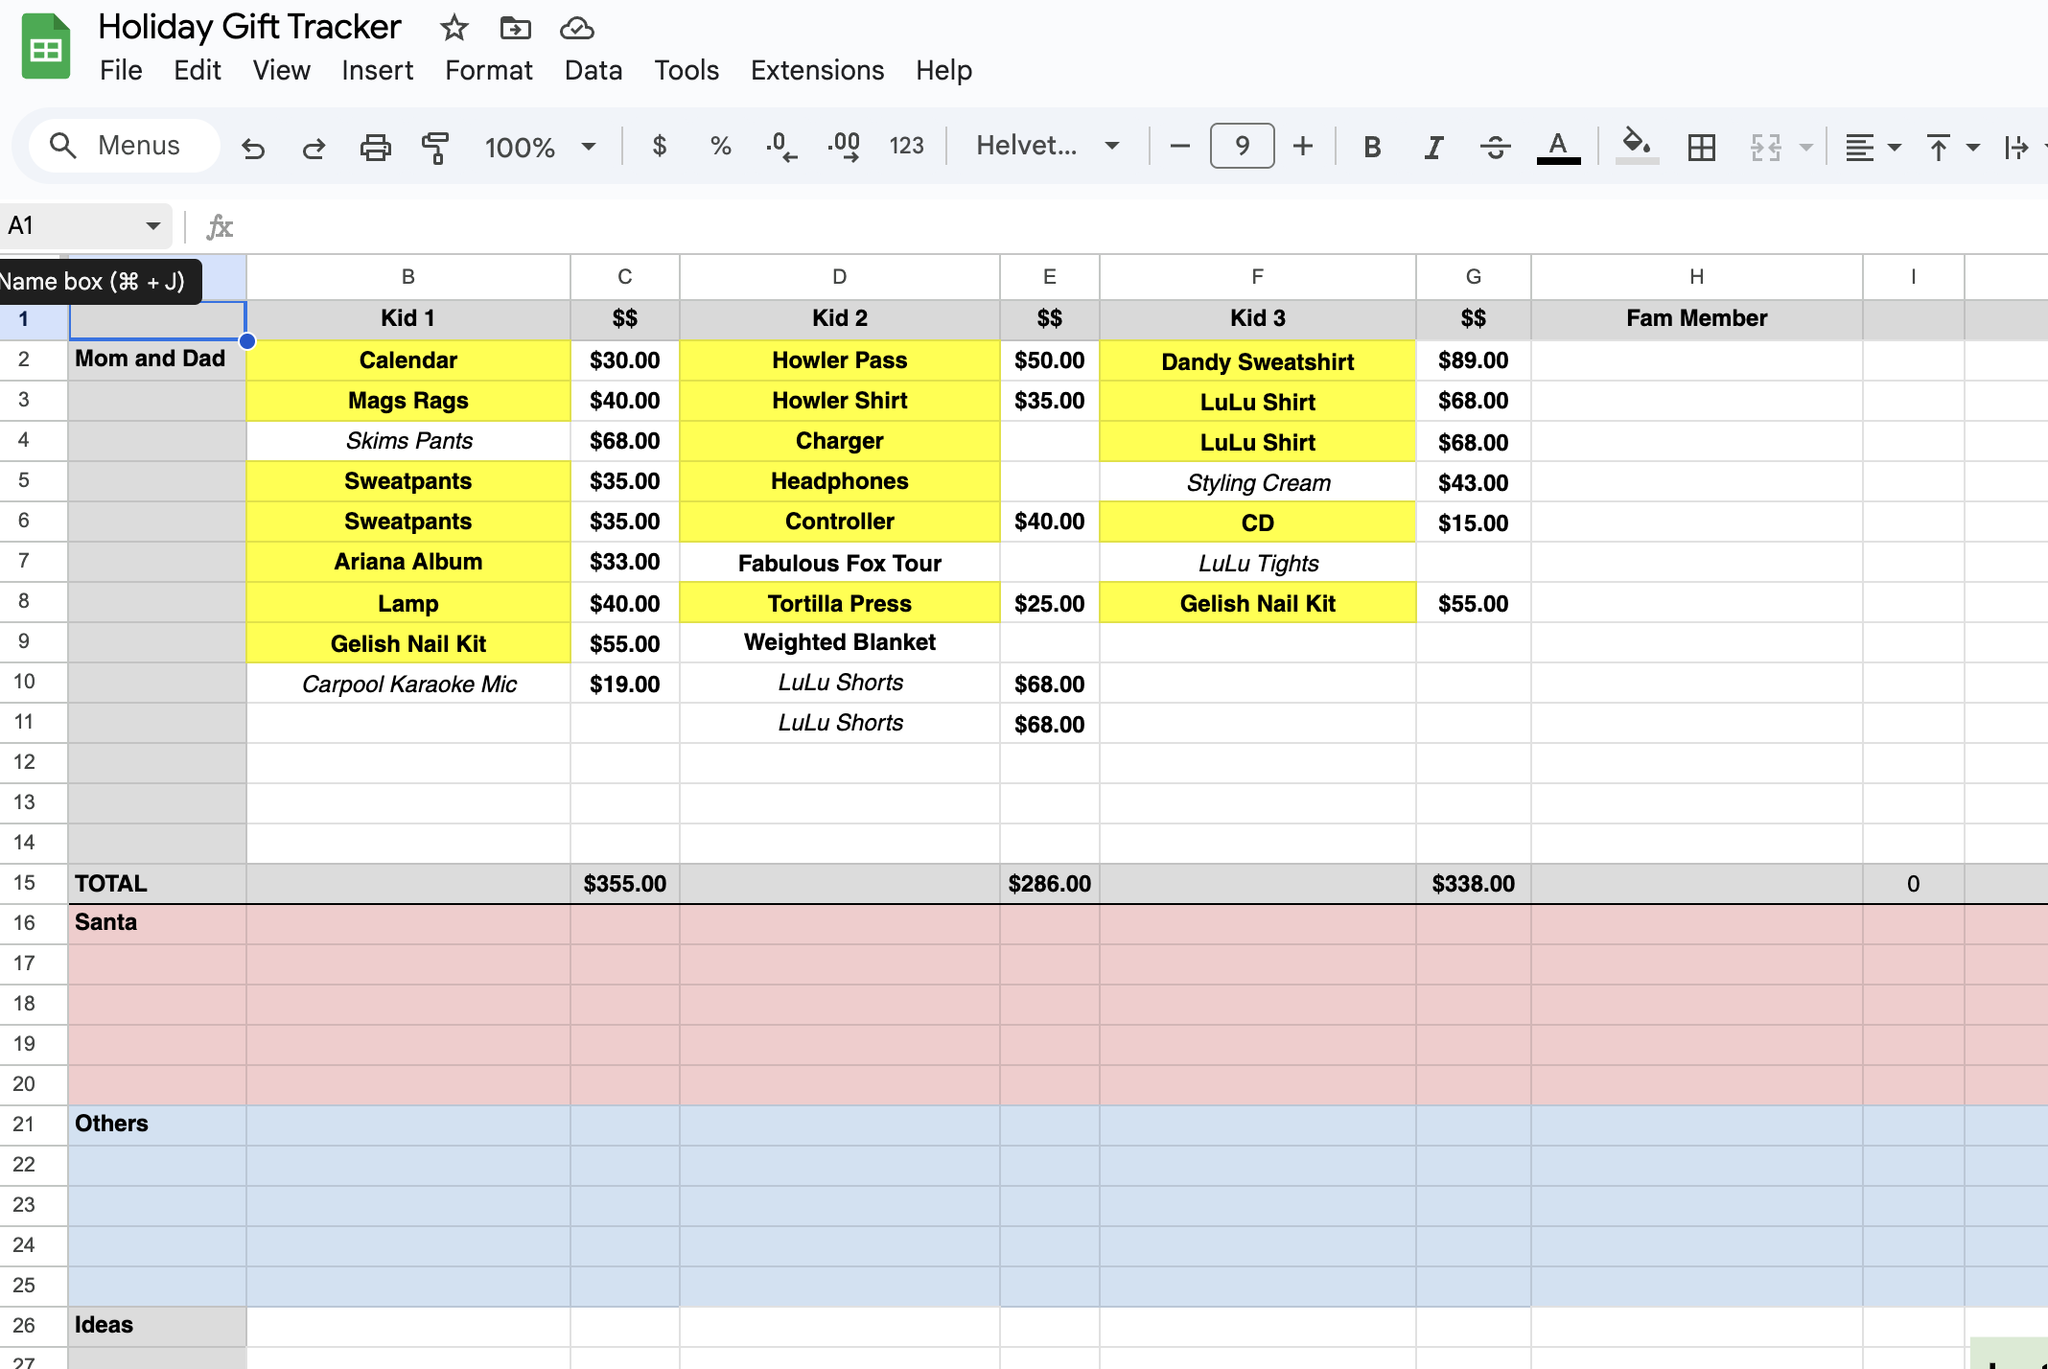
Task: Open the Edit menu
Action: coord(197,70)
